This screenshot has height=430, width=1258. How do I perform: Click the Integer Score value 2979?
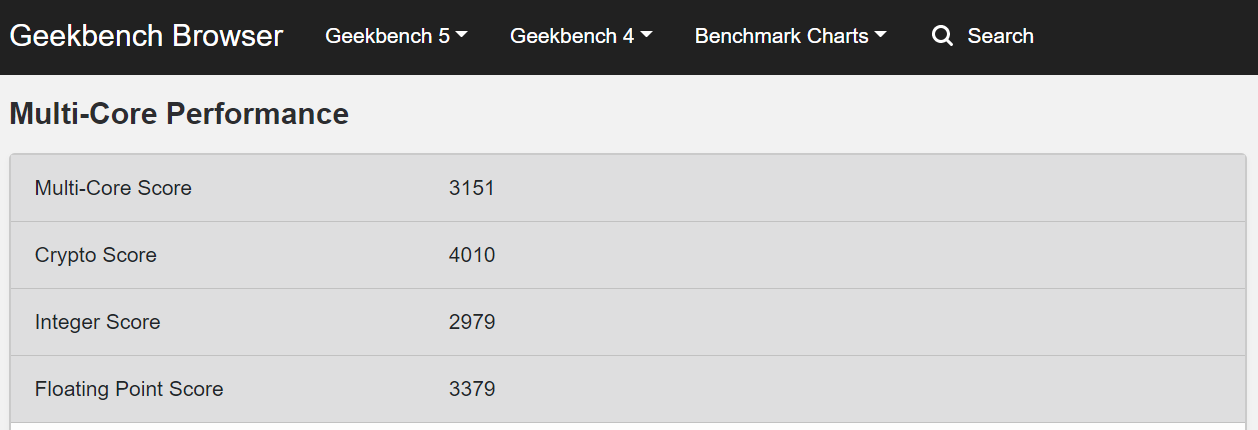pos(472,322)
